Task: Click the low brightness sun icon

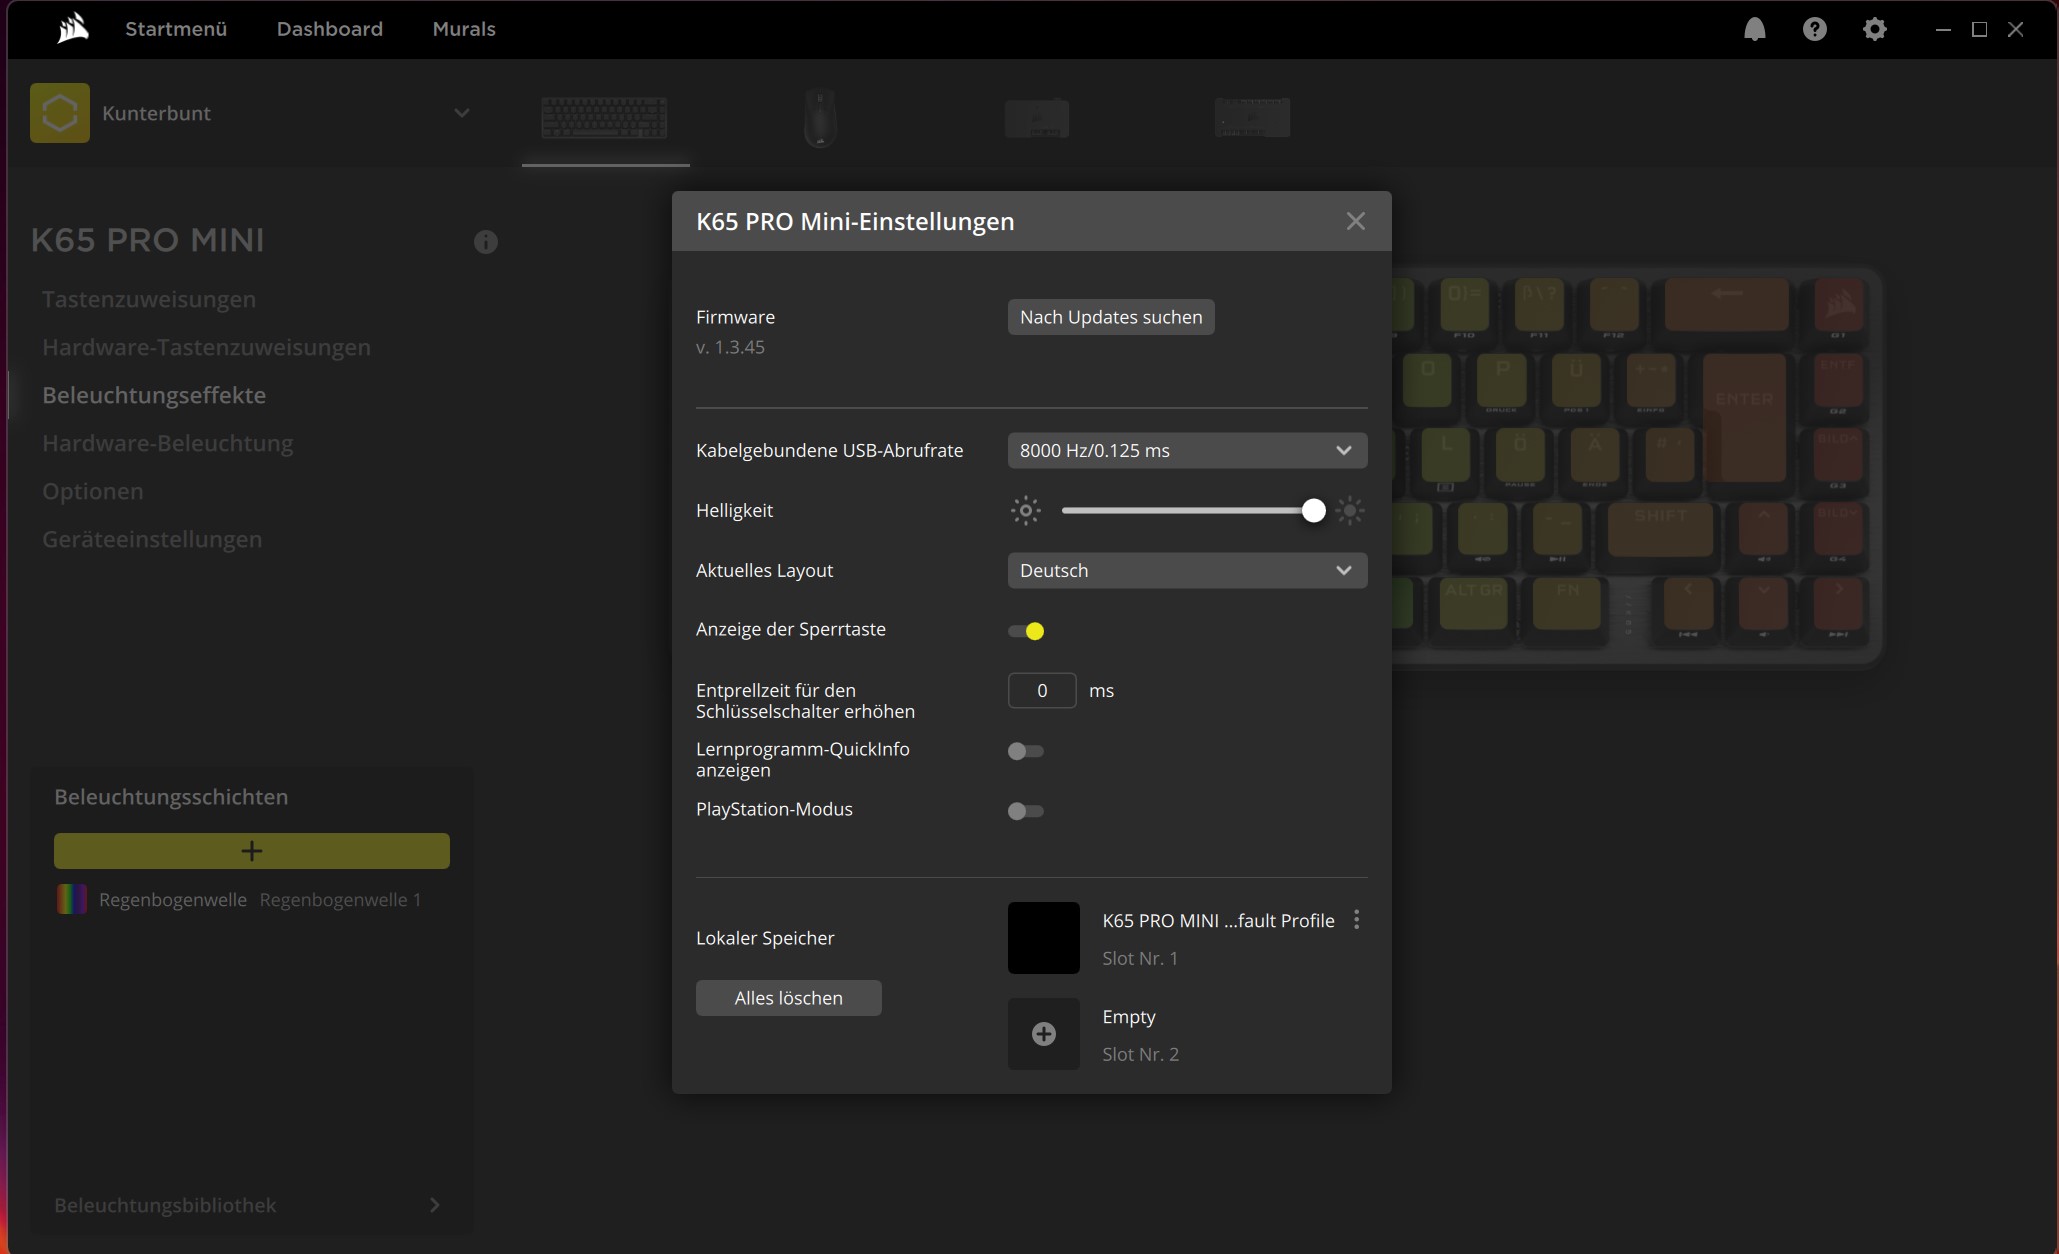Action: [1025, 511]
